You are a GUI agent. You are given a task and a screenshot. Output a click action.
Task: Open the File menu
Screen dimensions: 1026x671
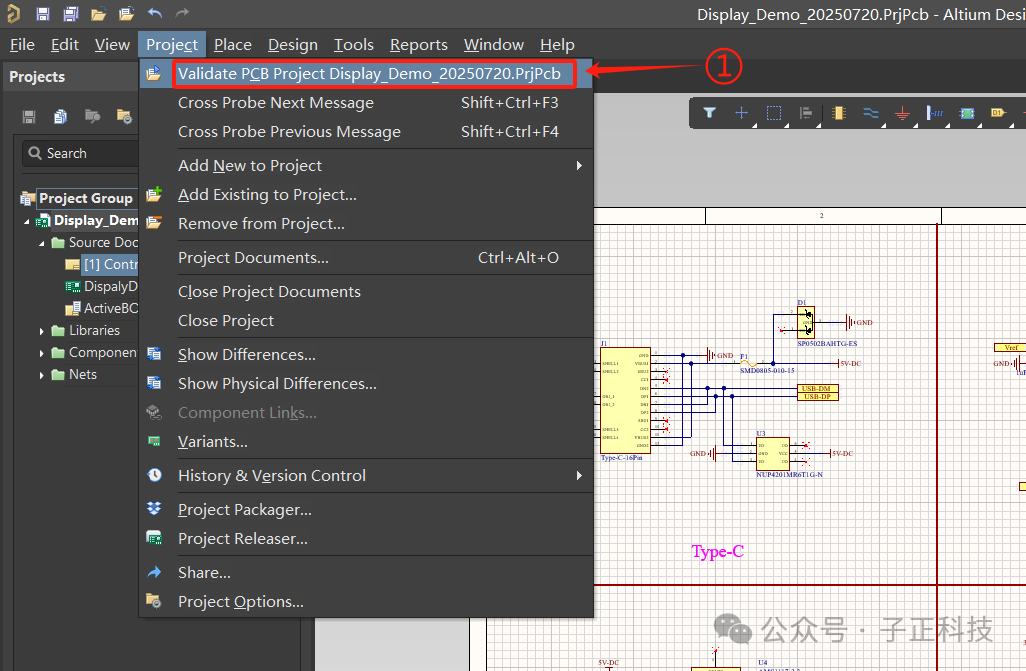click(22, 45)
